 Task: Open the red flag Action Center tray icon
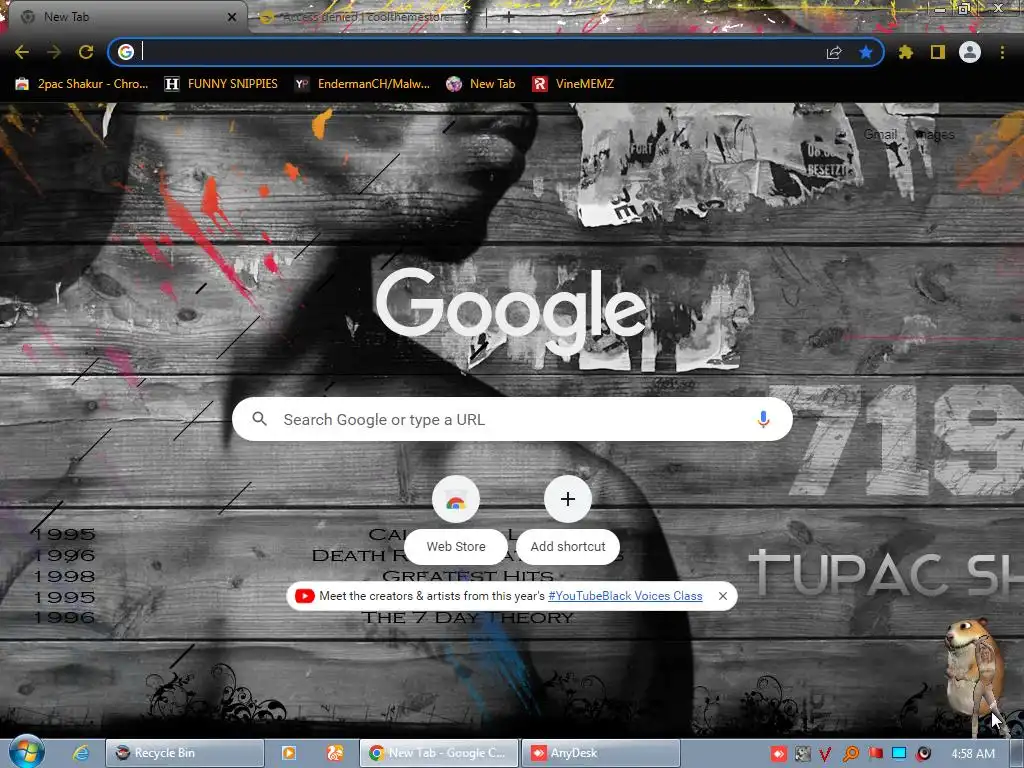(876, 754)
